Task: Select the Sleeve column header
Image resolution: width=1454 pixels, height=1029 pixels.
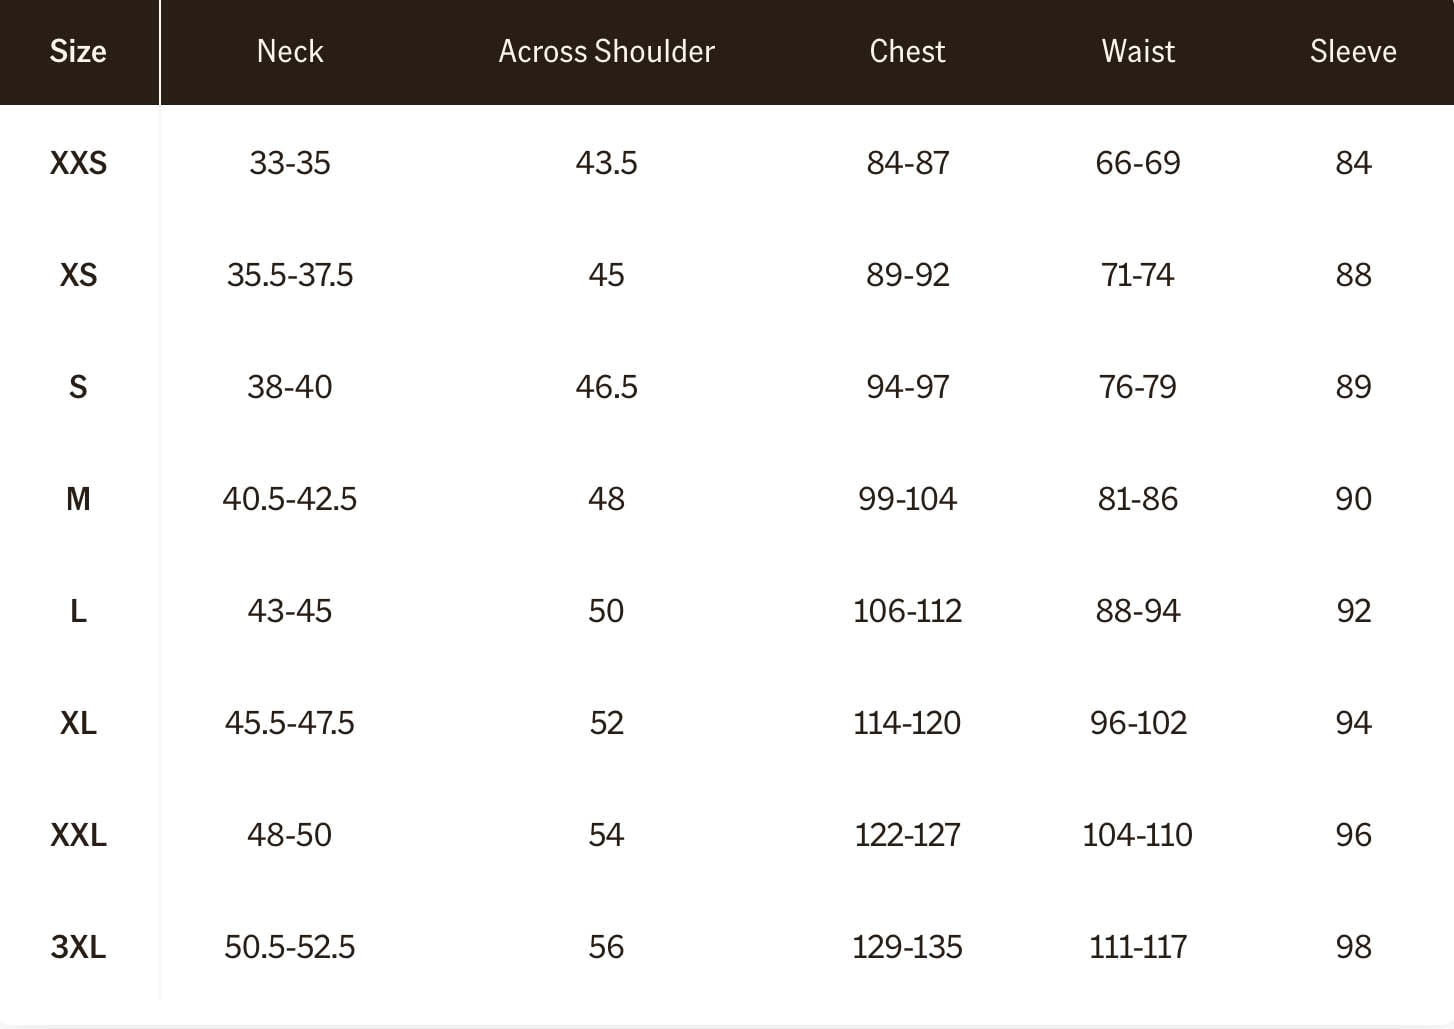Action: [1353, 51]
